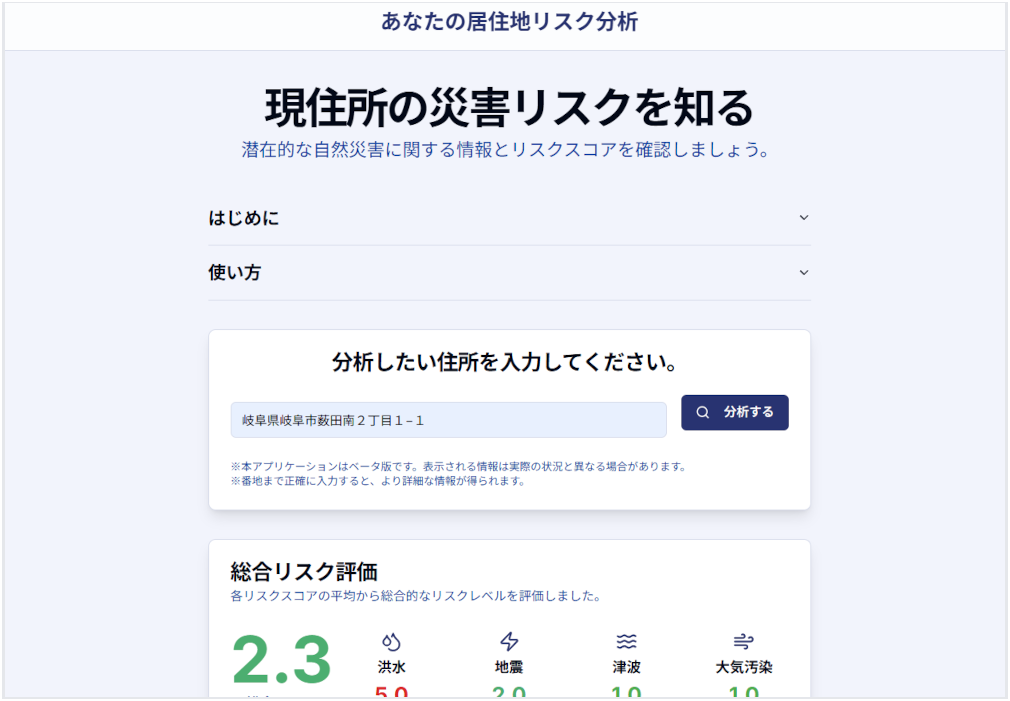The height and width of the screenshot is (701, 1010).
Task: Collapse the はじめに disclosure arrow
Action: (803, 217)
